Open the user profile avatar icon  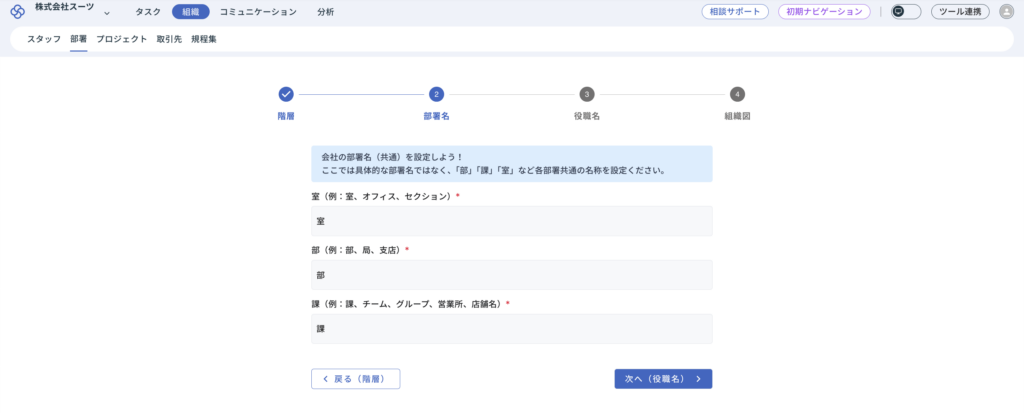pos(1006,12)
